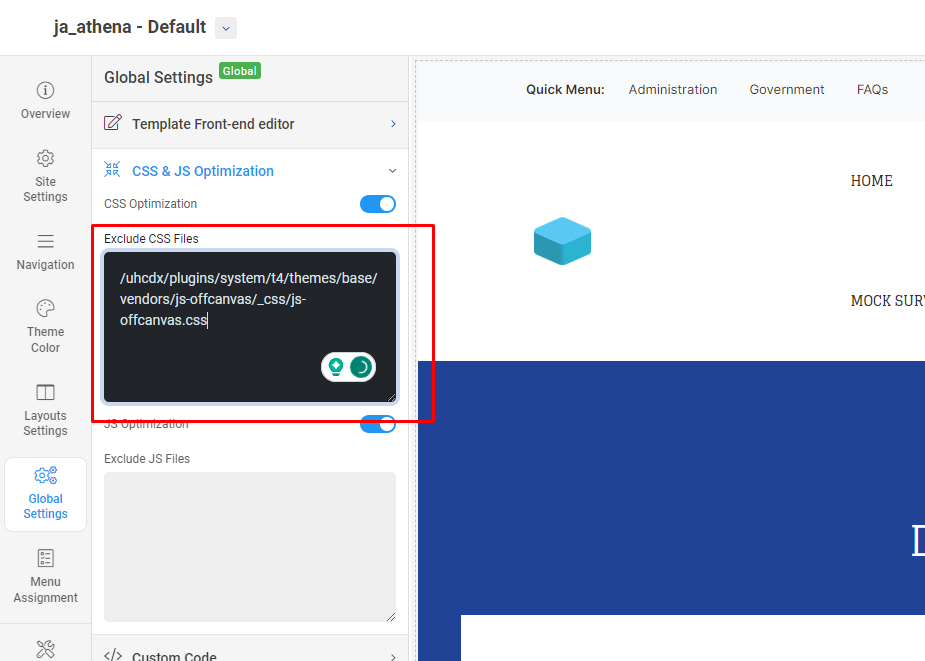The height and width of the screenshot is (661, 925).
Task: Click the Custom Code chevron arrow
Action: click(x=393, y=657)
